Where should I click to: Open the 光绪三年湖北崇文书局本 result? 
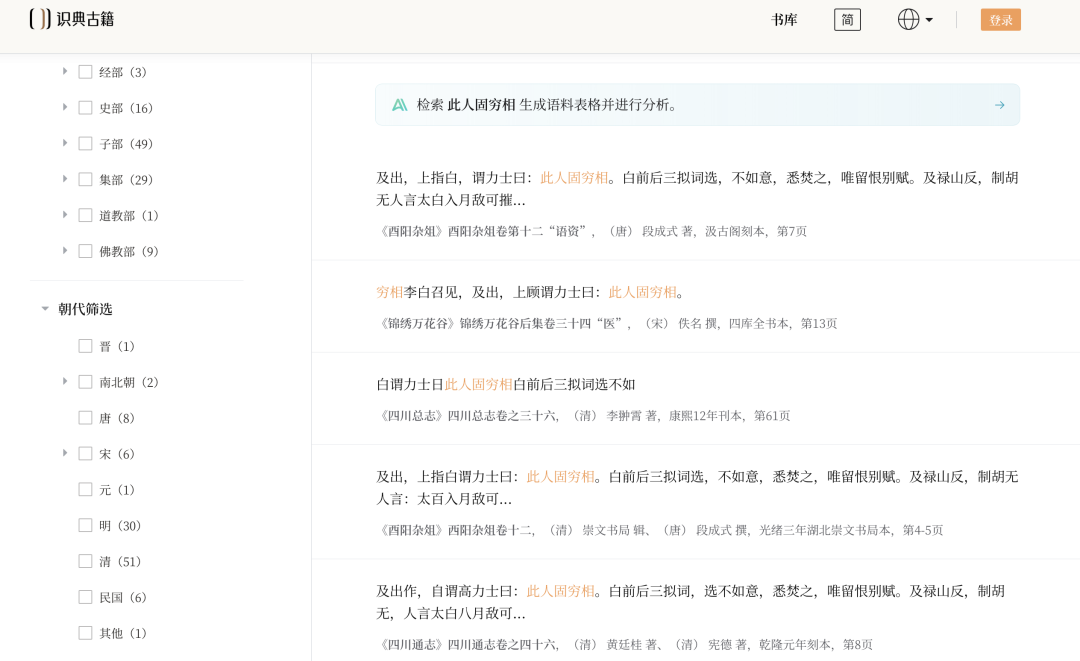[697, 502]
